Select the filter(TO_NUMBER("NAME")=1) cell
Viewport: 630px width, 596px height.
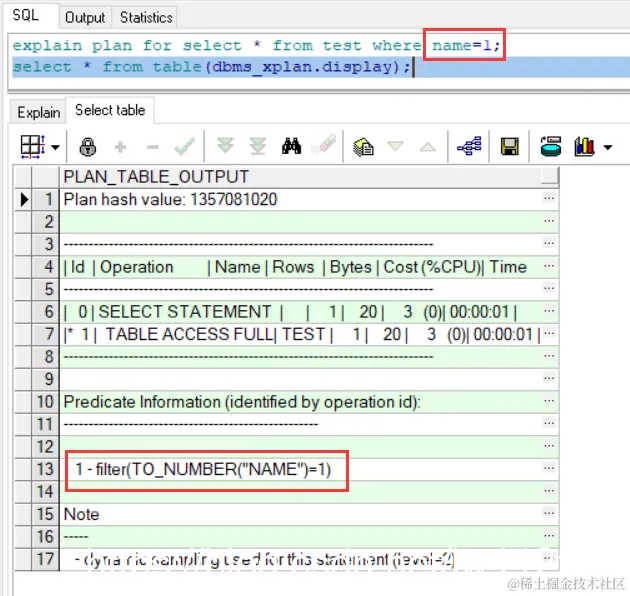coord(301,469)
